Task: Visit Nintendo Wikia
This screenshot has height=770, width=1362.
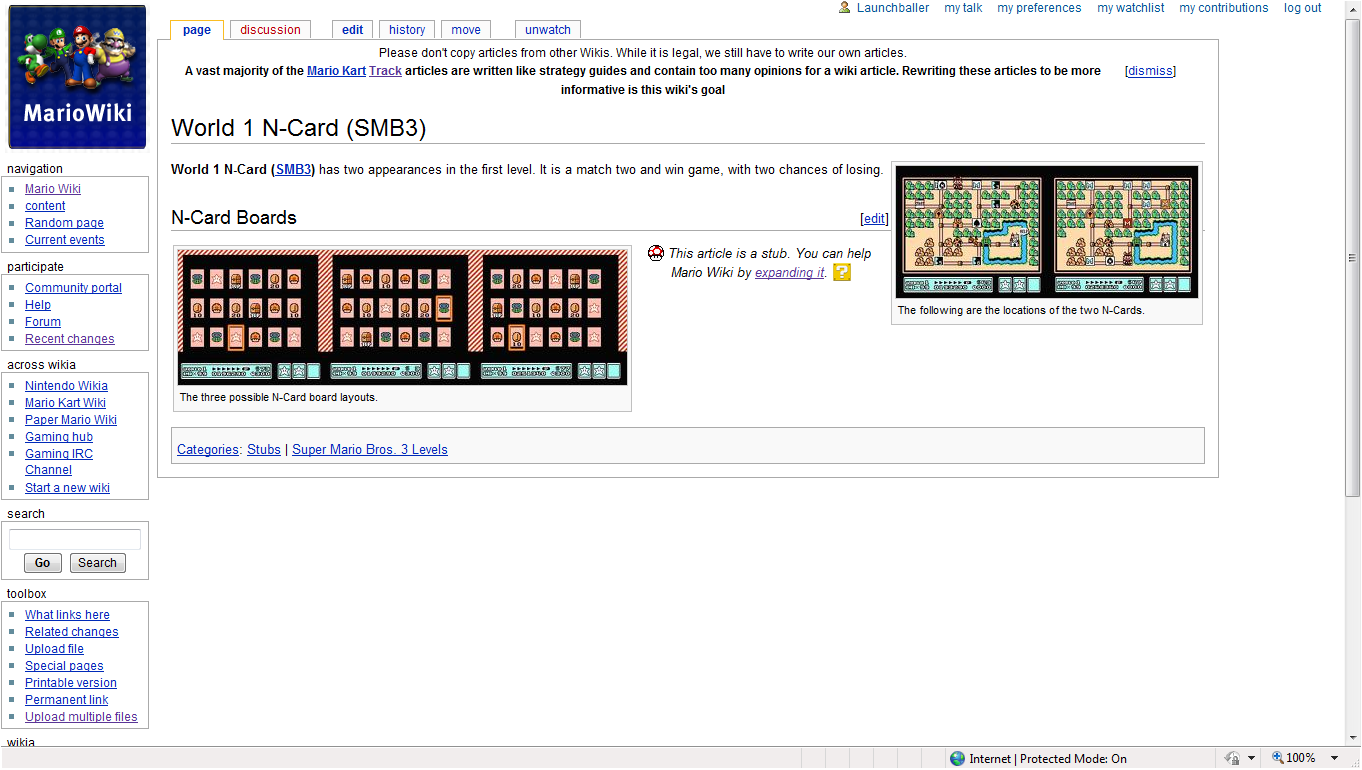Action: coord(66,386)
